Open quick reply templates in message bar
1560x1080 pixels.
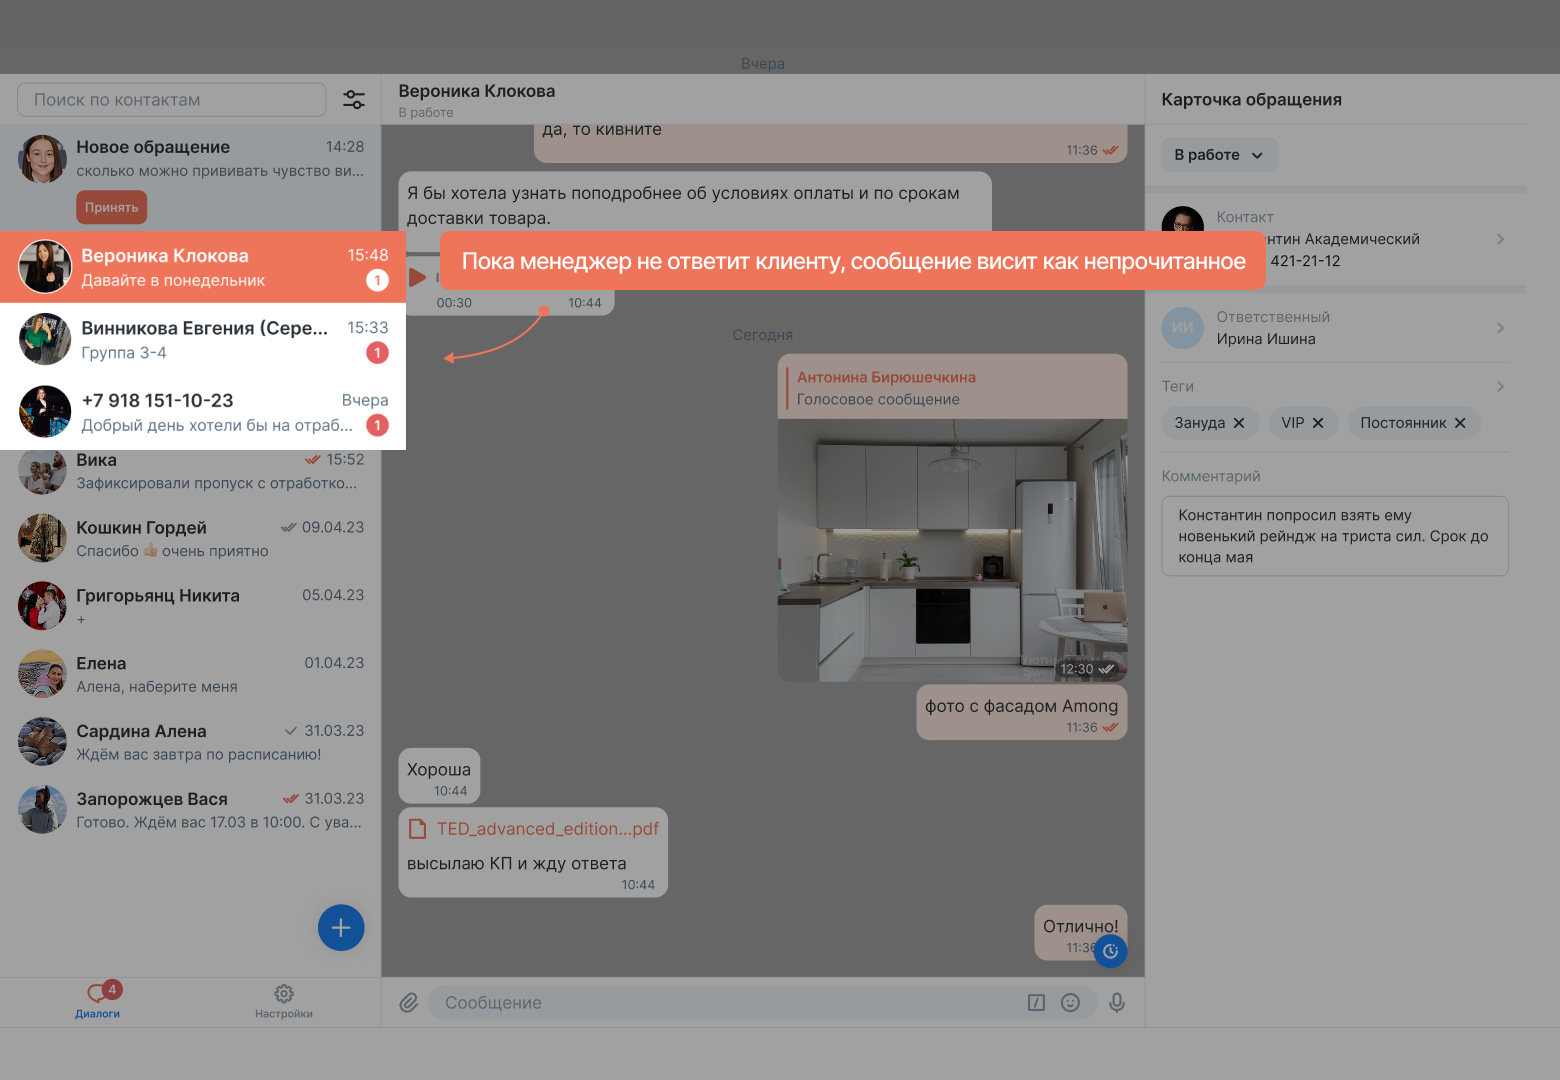(1036, 1002)
